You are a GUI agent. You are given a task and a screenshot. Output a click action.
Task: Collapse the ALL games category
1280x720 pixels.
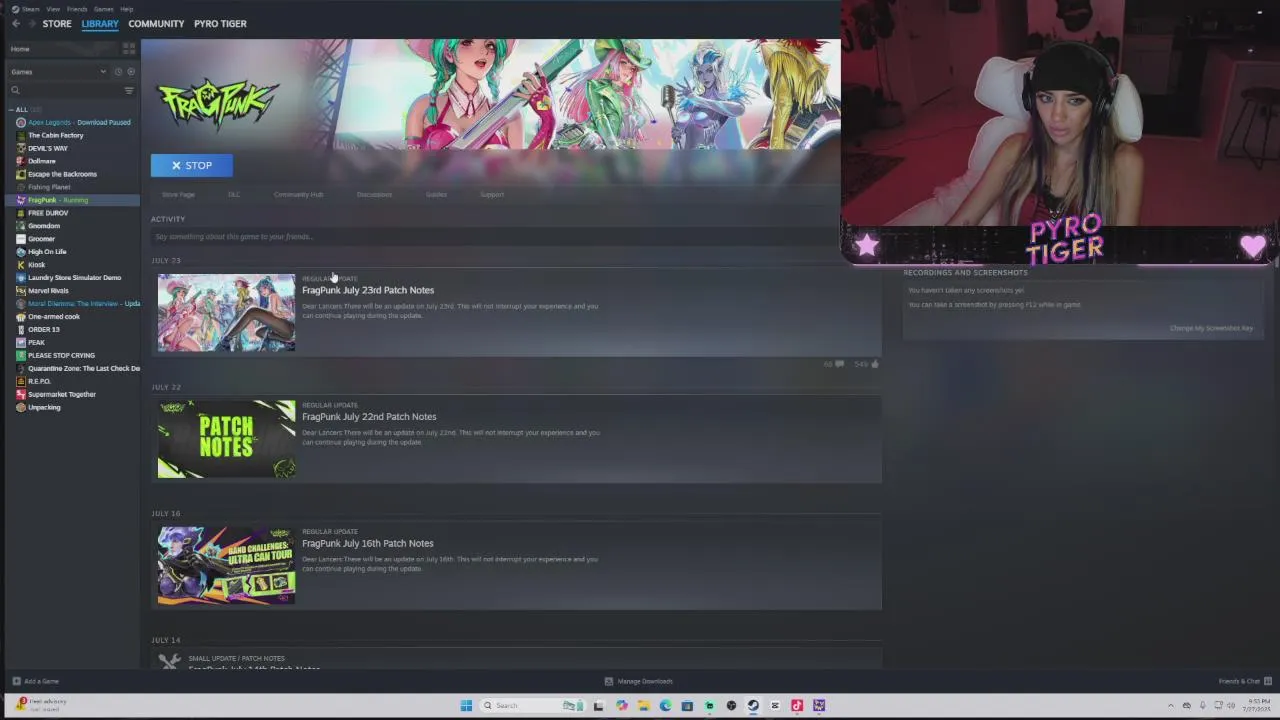pyautogui.click(x=11, y=110)
